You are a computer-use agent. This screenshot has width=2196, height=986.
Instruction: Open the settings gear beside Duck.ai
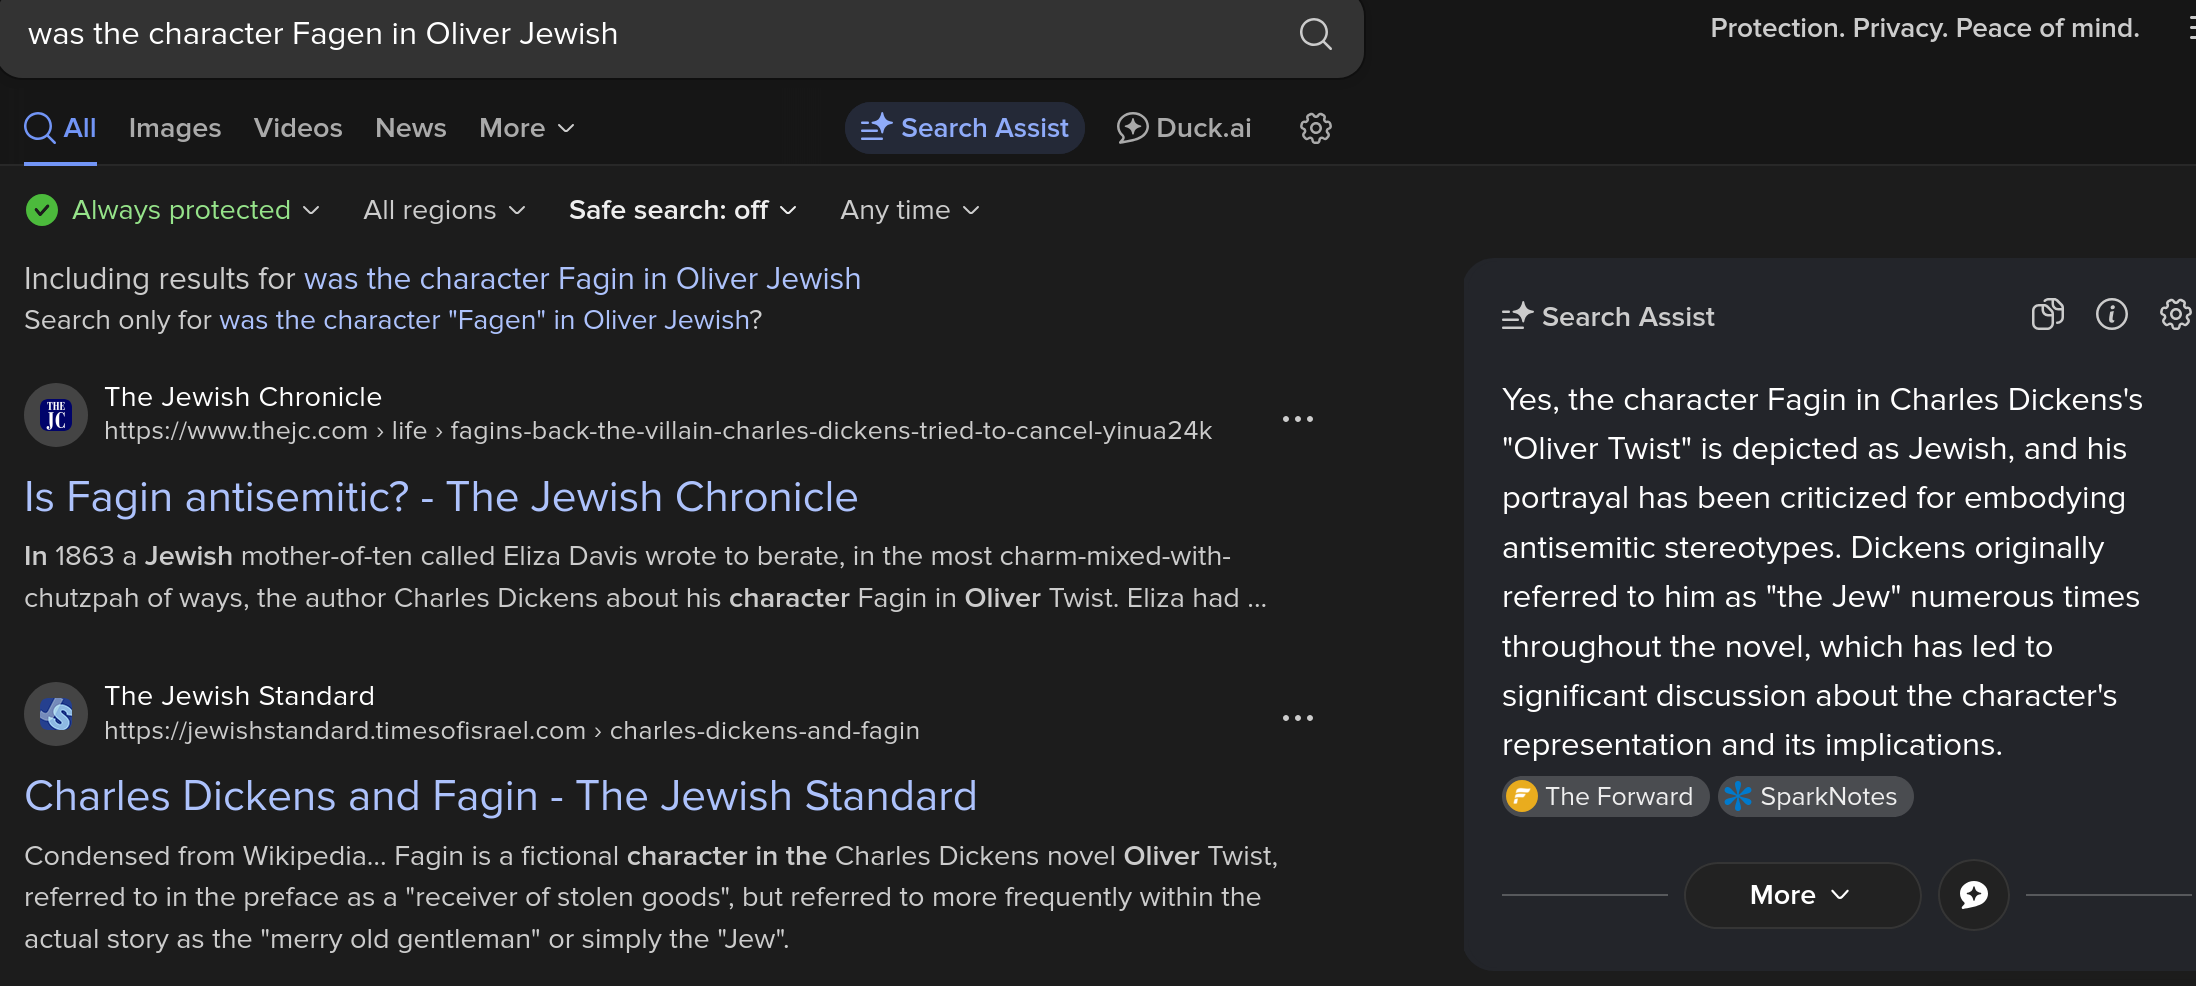click(1315, 128)
